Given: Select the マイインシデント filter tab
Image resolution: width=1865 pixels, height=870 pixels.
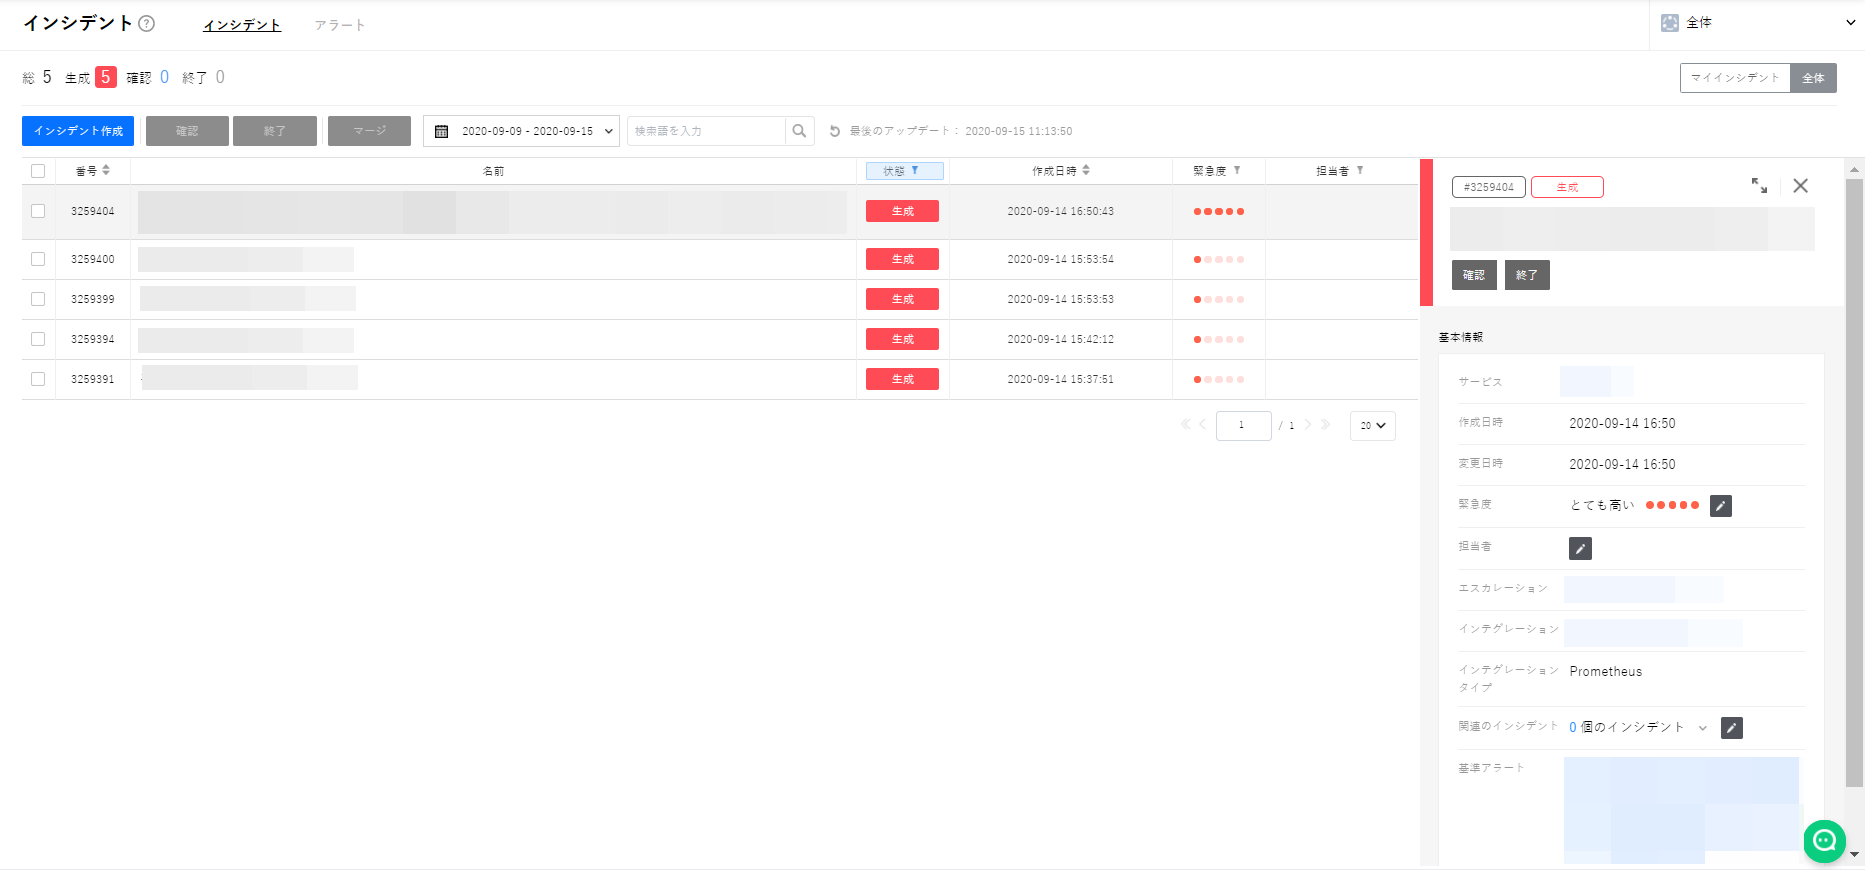Looking at the screenshot, I should coord(1734,78).
